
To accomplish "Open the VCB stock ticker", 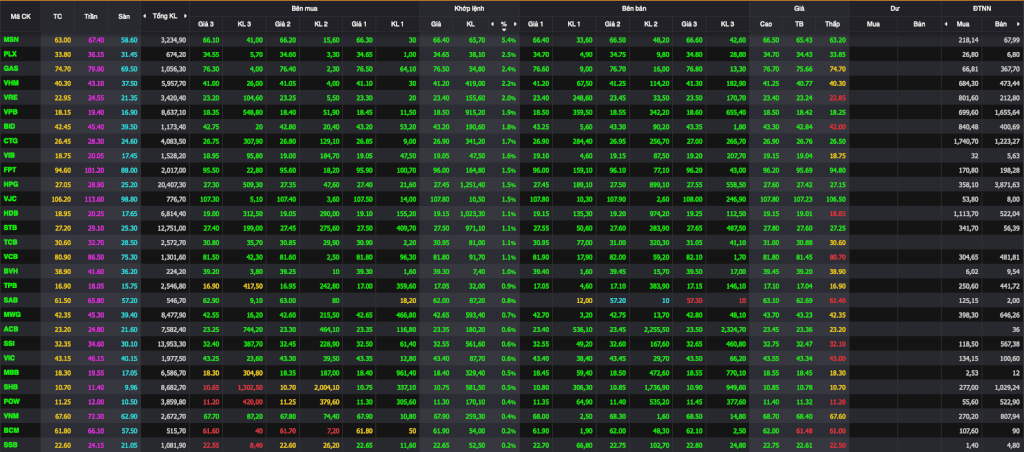I will pos(10,255).
